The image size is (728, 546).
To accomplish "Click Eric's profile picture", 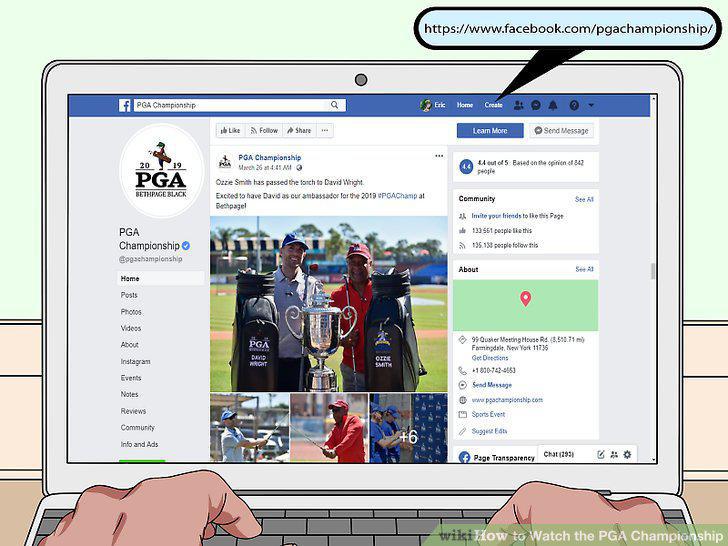I will (x=425, y=105).
